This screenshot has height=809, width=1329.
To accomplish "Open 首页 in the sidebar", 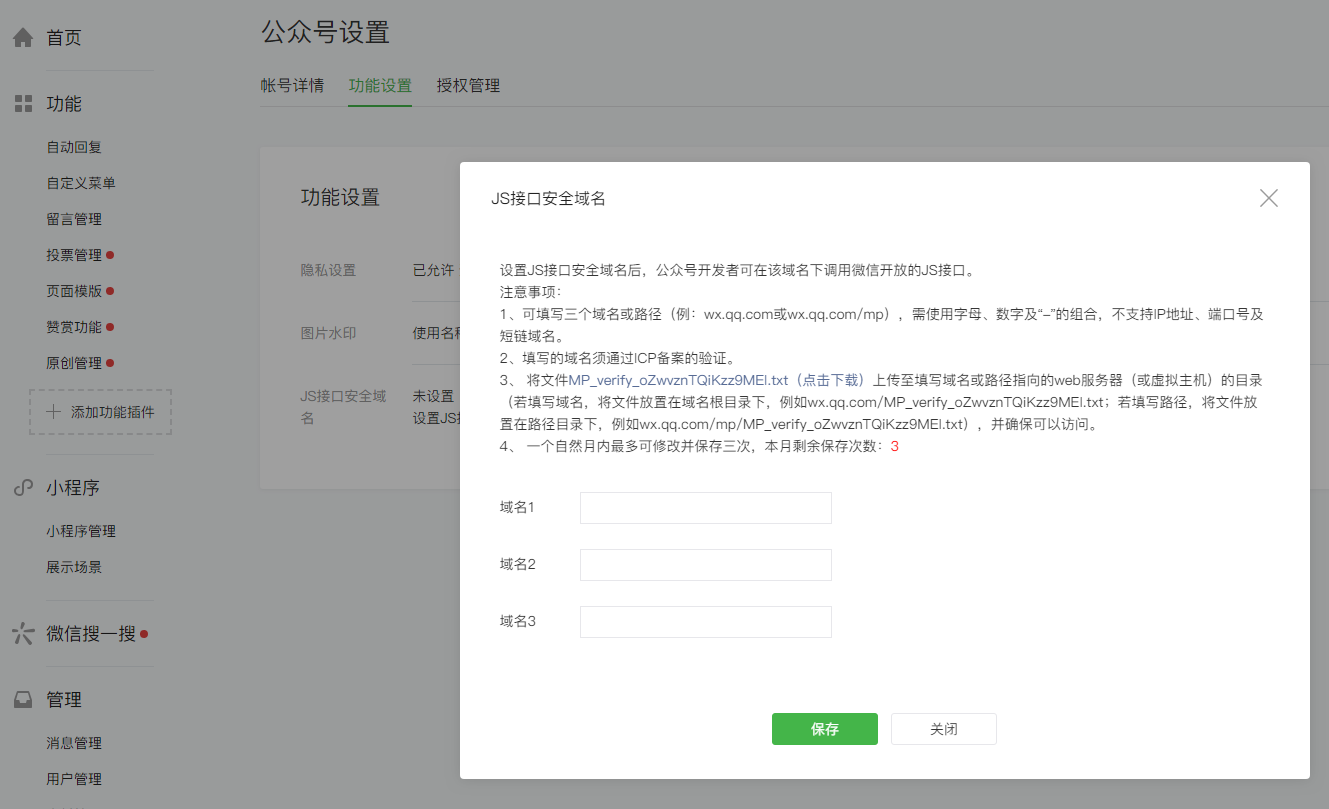I will pyautogui.click(x=64, y=38).
